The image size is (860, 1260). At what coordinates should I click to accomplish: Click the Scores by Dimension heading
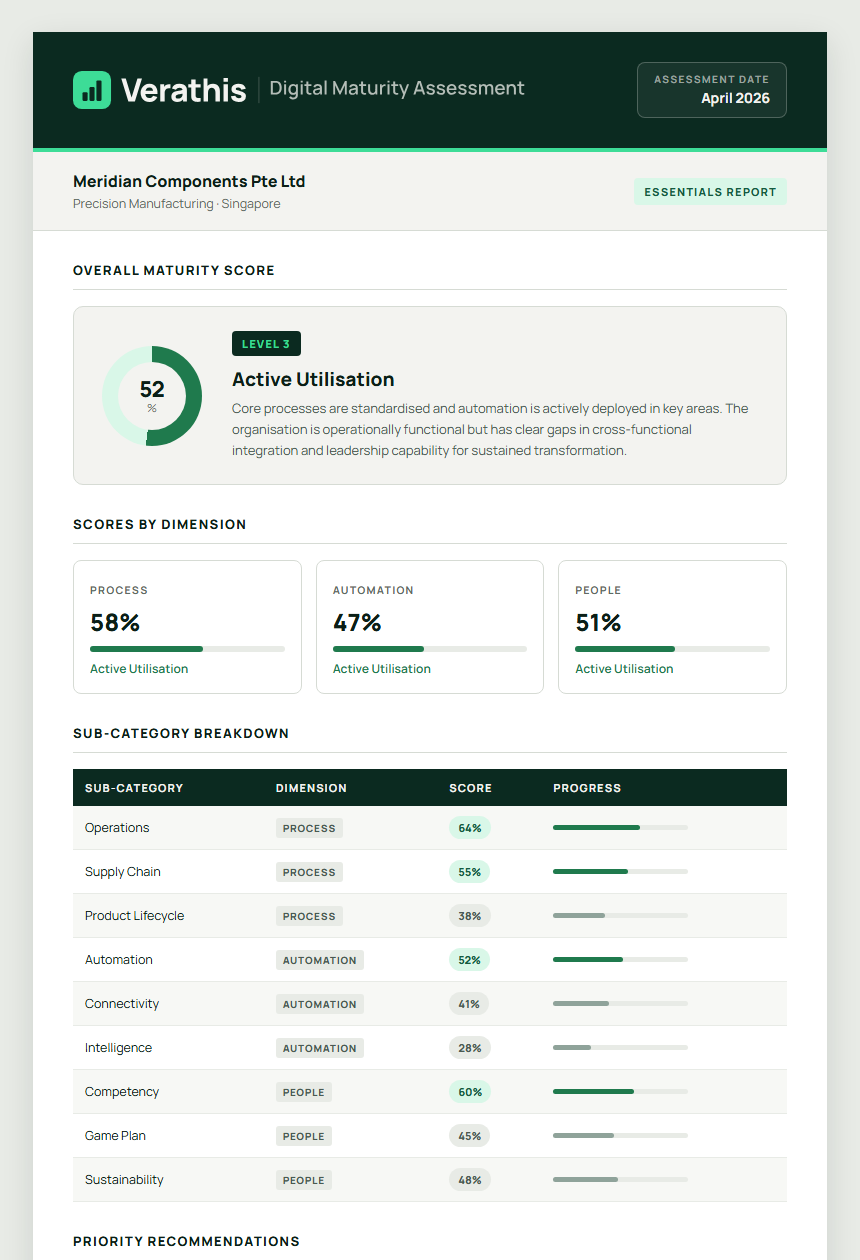point(160,524)
